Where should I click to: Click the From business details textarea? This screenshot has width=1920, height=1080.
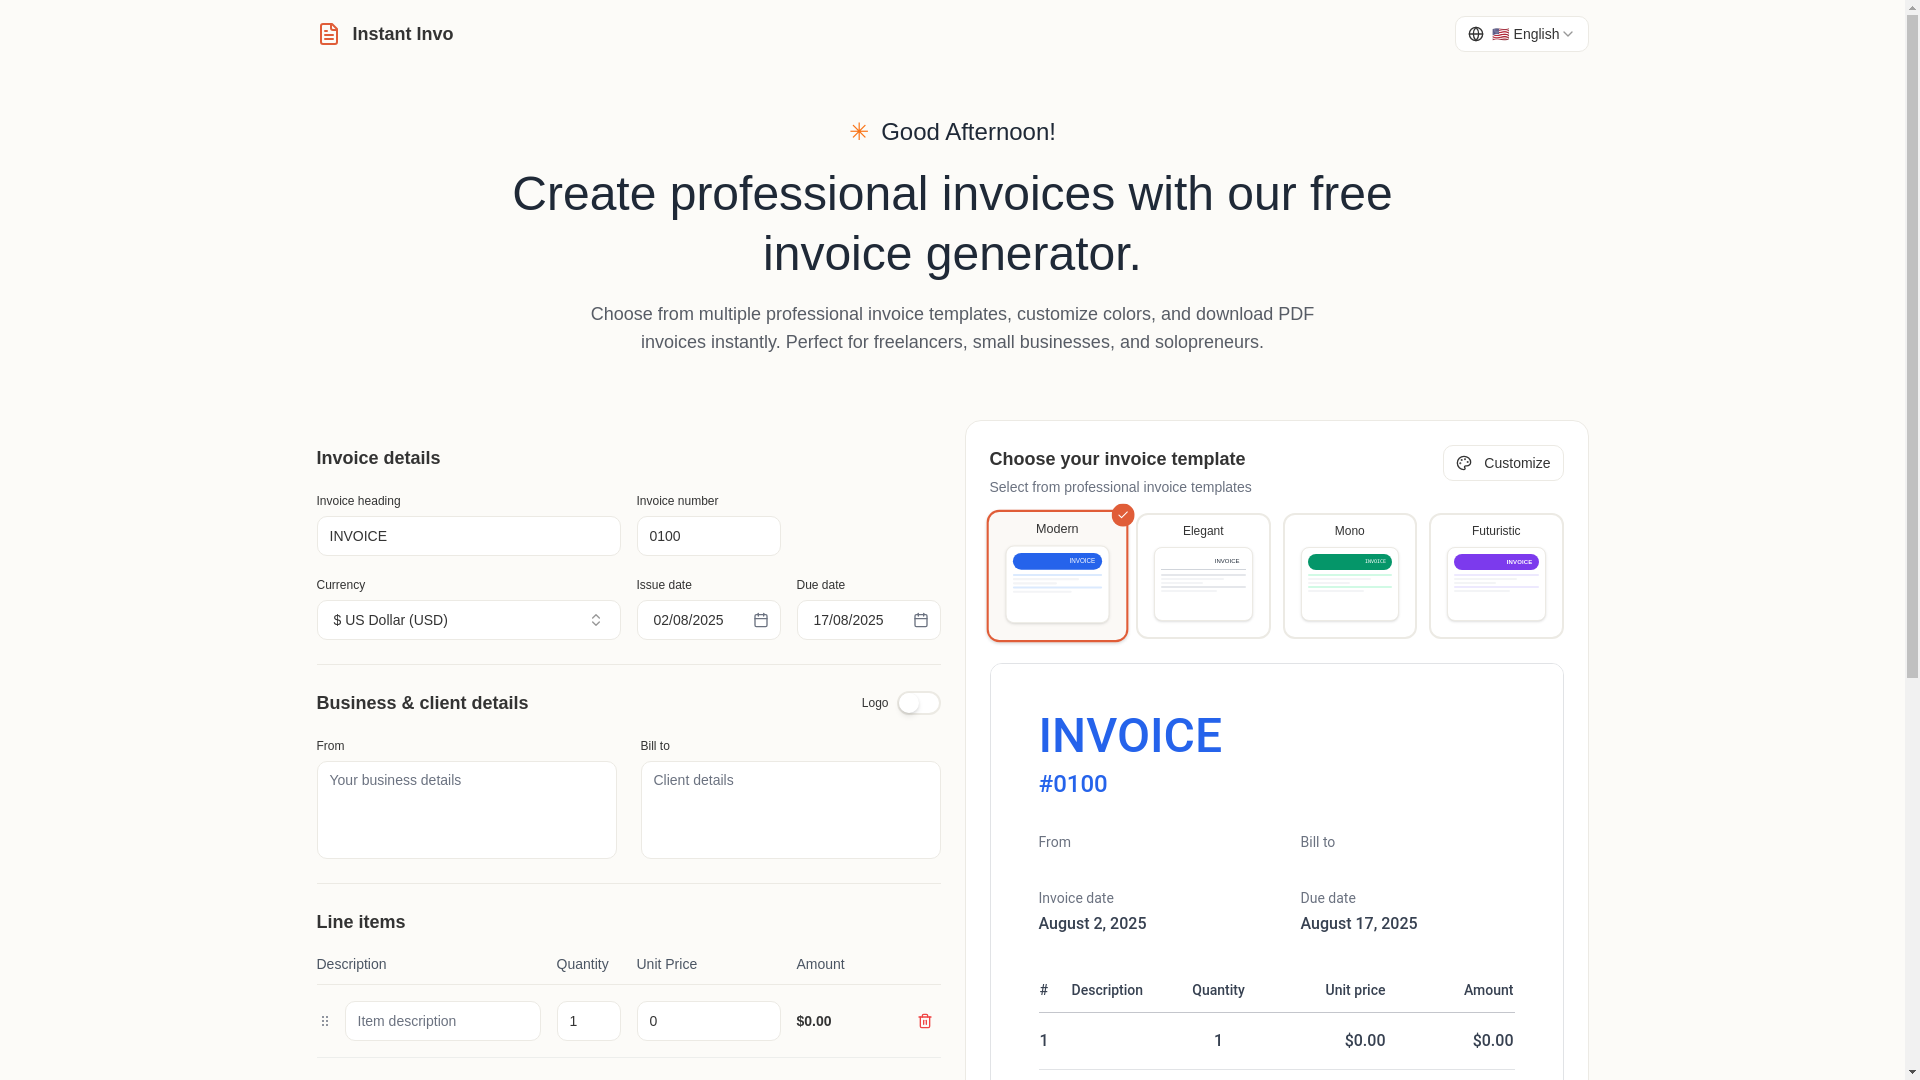(466, 810)
